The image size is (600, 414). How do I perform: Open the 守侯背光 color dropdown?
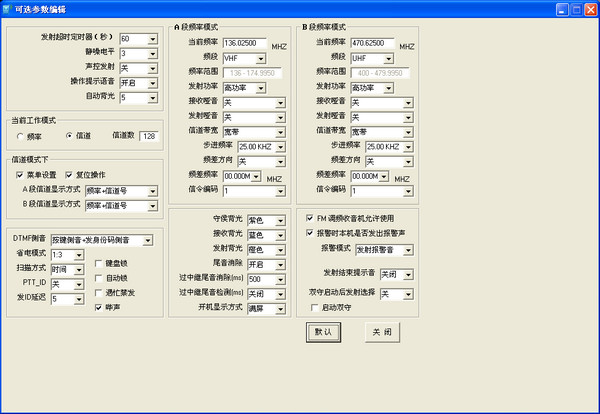(x=285, y=219)
